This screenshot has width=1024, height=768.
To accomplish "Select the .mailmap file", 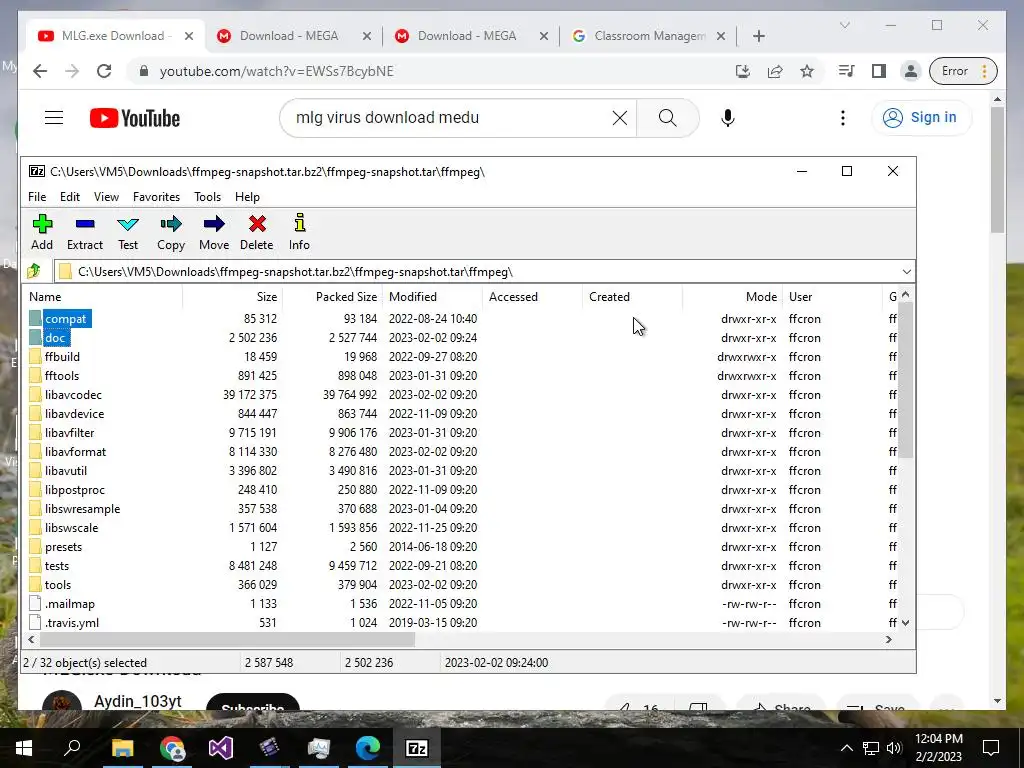I will click(69, 603).
